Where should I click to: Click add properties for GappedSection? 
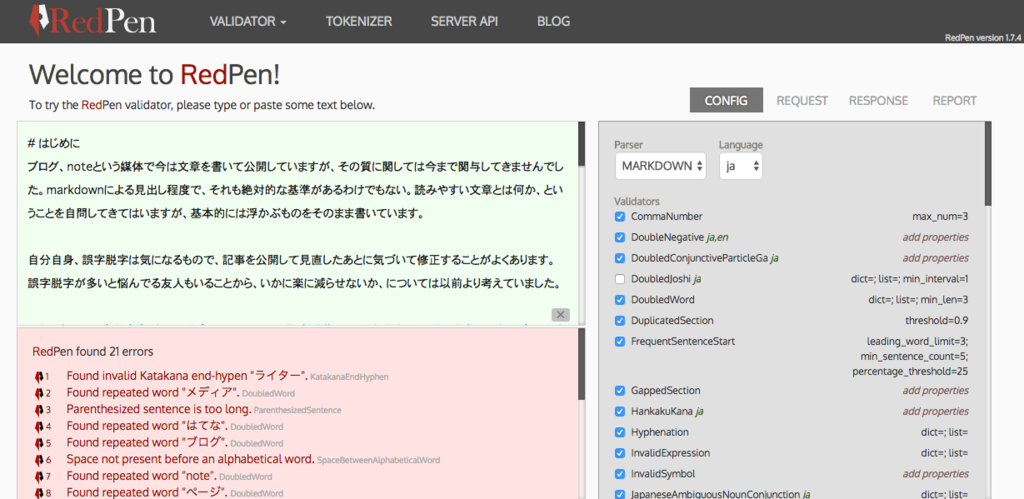[x=935, y=391]
